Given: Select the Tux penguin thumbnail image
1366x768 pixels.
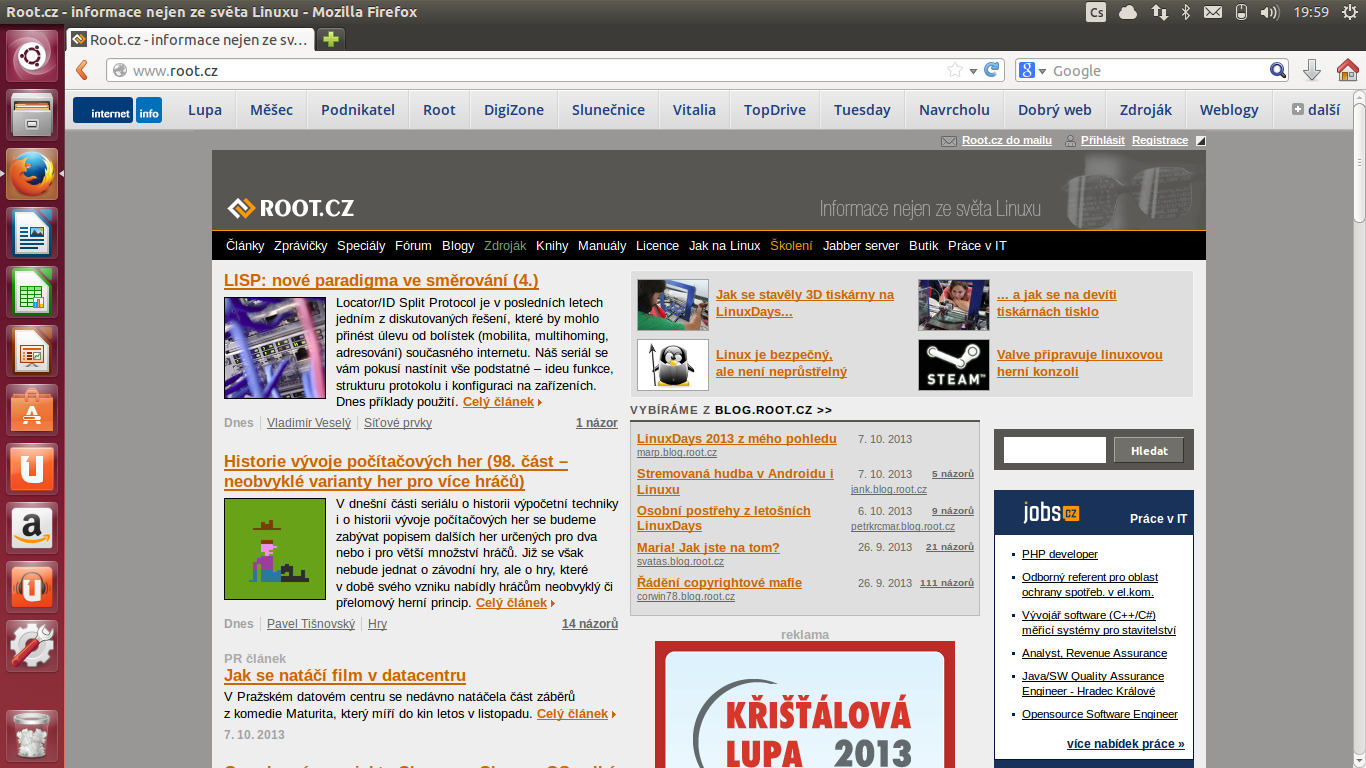Looking at the screenshot, I should click(672, 364).
